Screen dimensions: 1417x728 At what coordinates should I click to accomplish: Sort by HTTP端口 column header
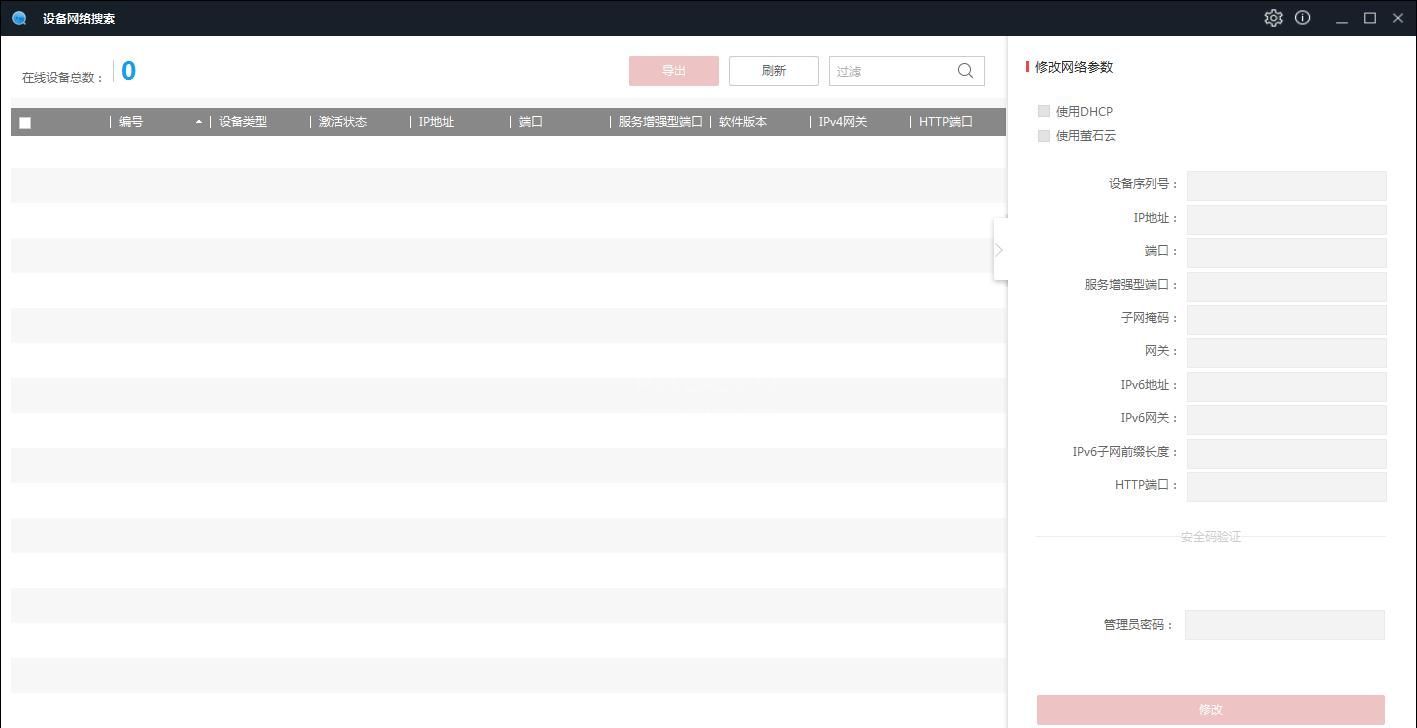click(946, 122)
